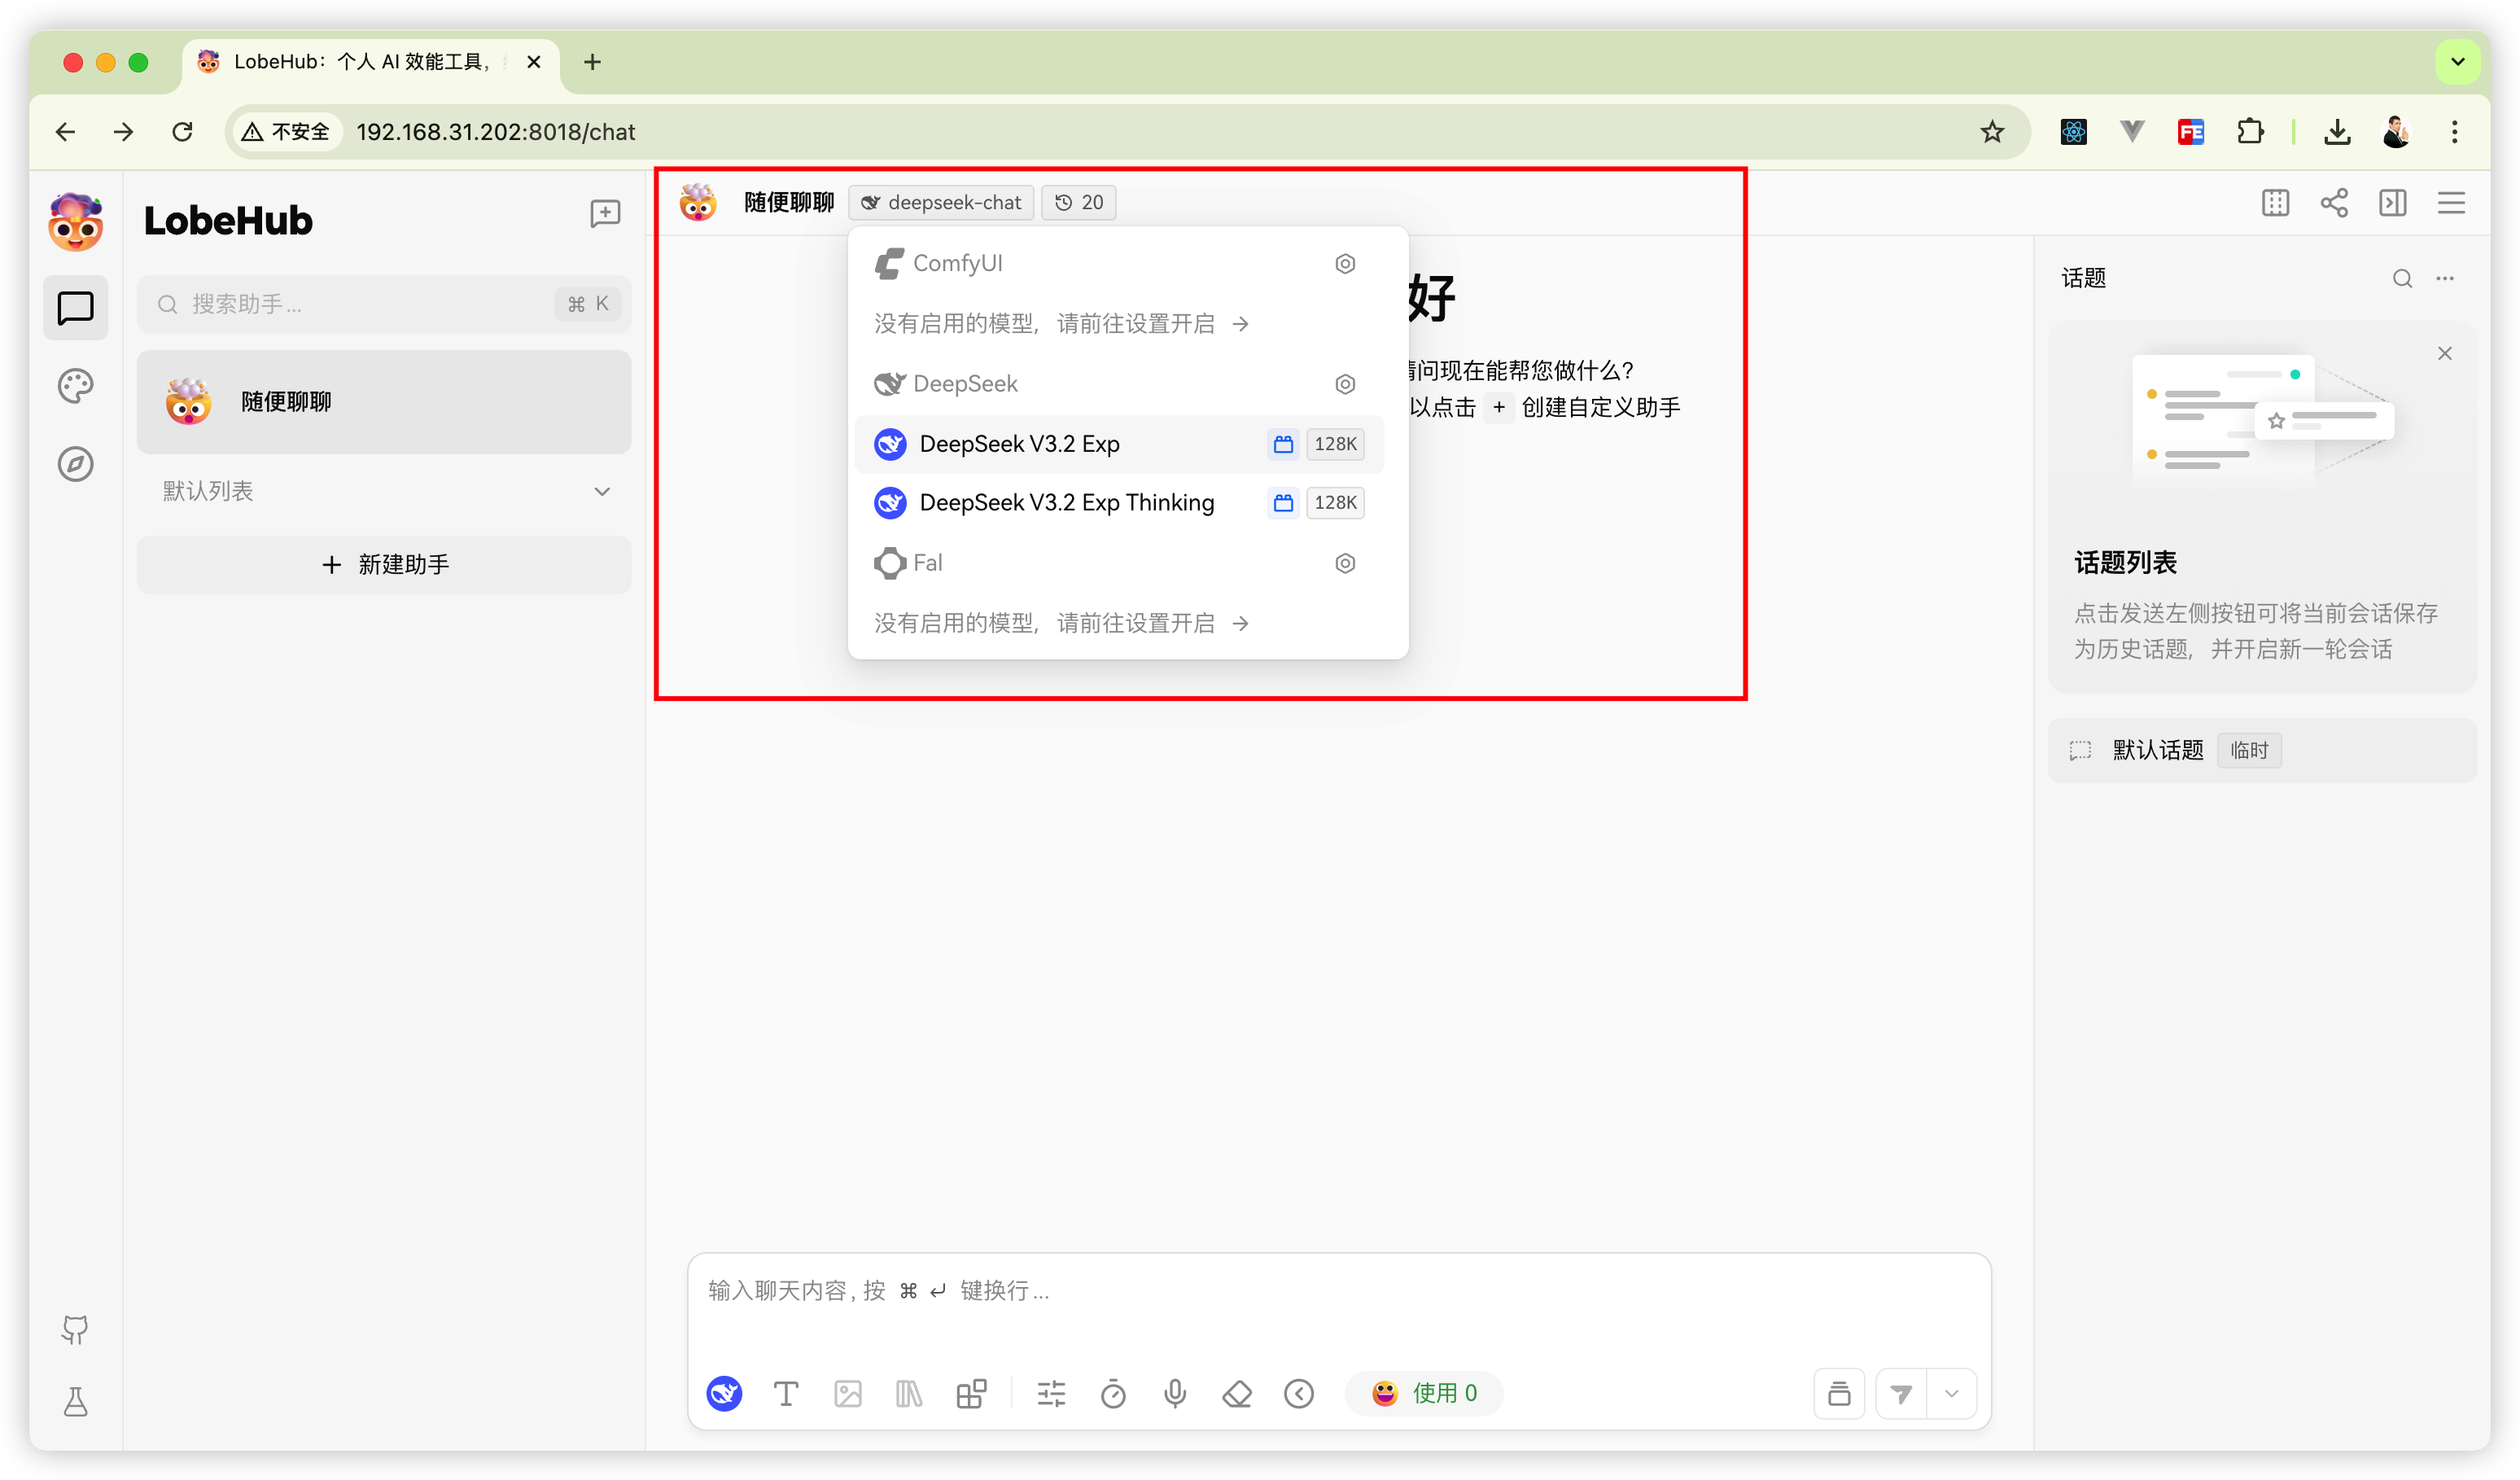2520x1480 pixels.
Task: Open the send button dropdown arrow
Action: (x=1951, y=1393)
